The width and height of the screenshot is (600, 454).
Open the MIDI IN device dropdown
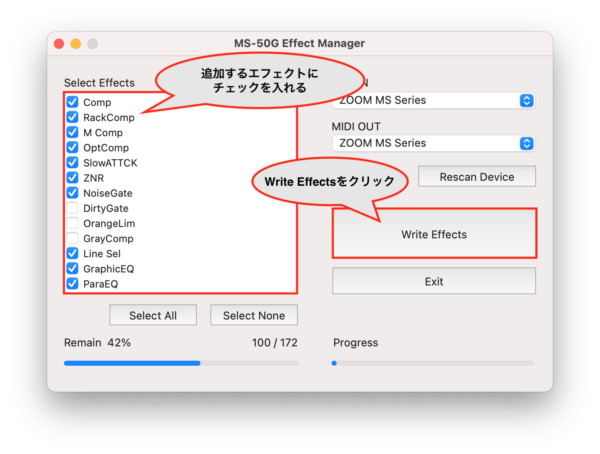pyautogui.click(x=433, y=101)
